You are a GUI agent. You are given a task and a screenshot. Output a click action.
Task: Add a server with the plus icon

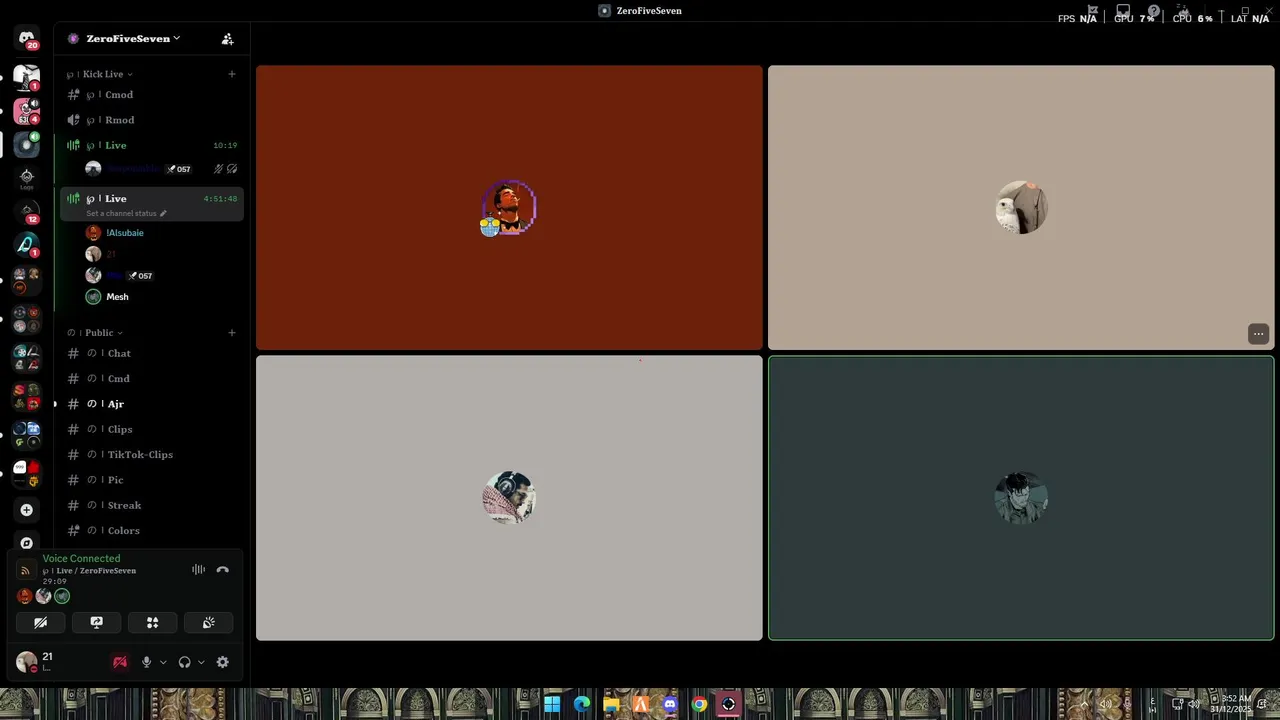(27, 510)
